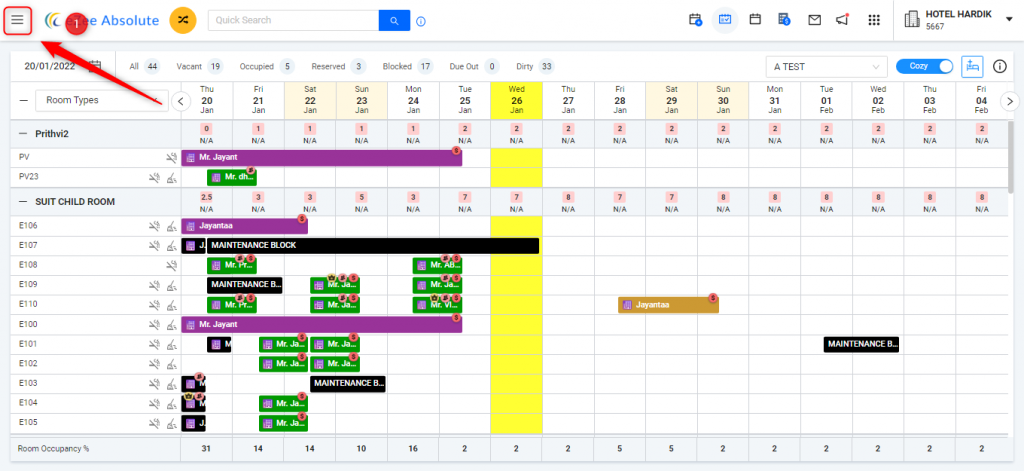Open Mr. dh... booking on row PV23
Screen dimensions: 1024x471
point(232,177)
